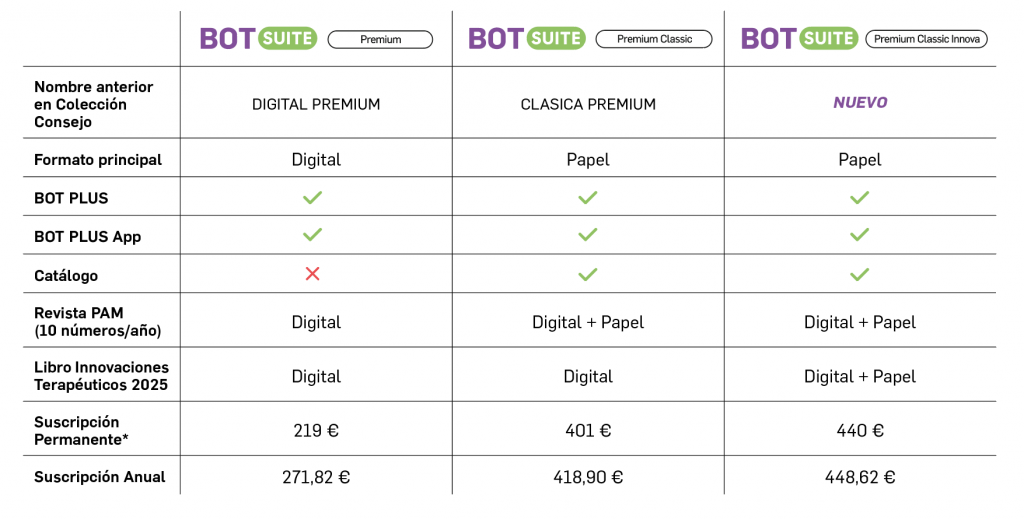Click the purple NUEVO label
1024x520 pixels.
click(860, 103)
